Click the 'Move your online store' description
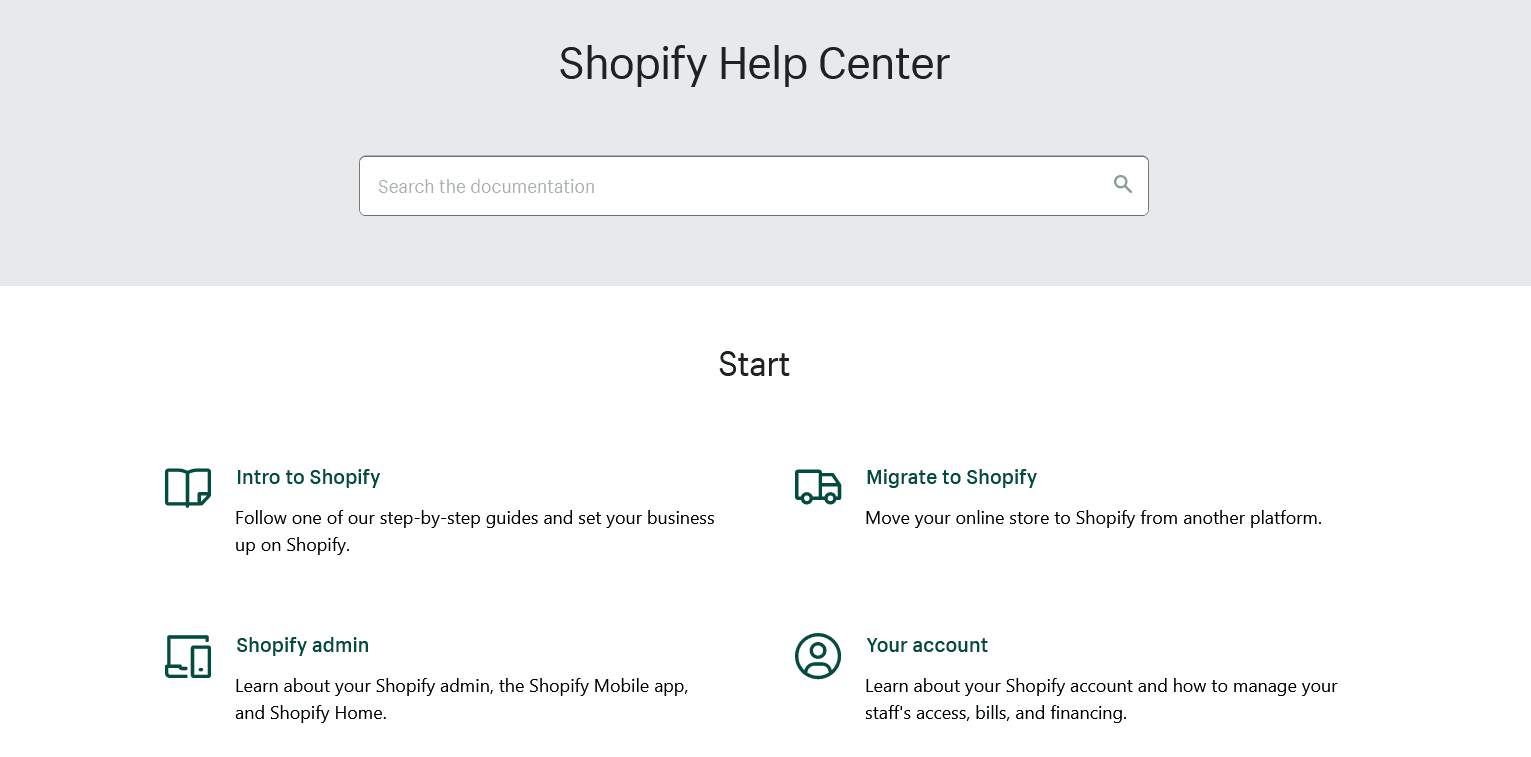 click(1093, 518)
